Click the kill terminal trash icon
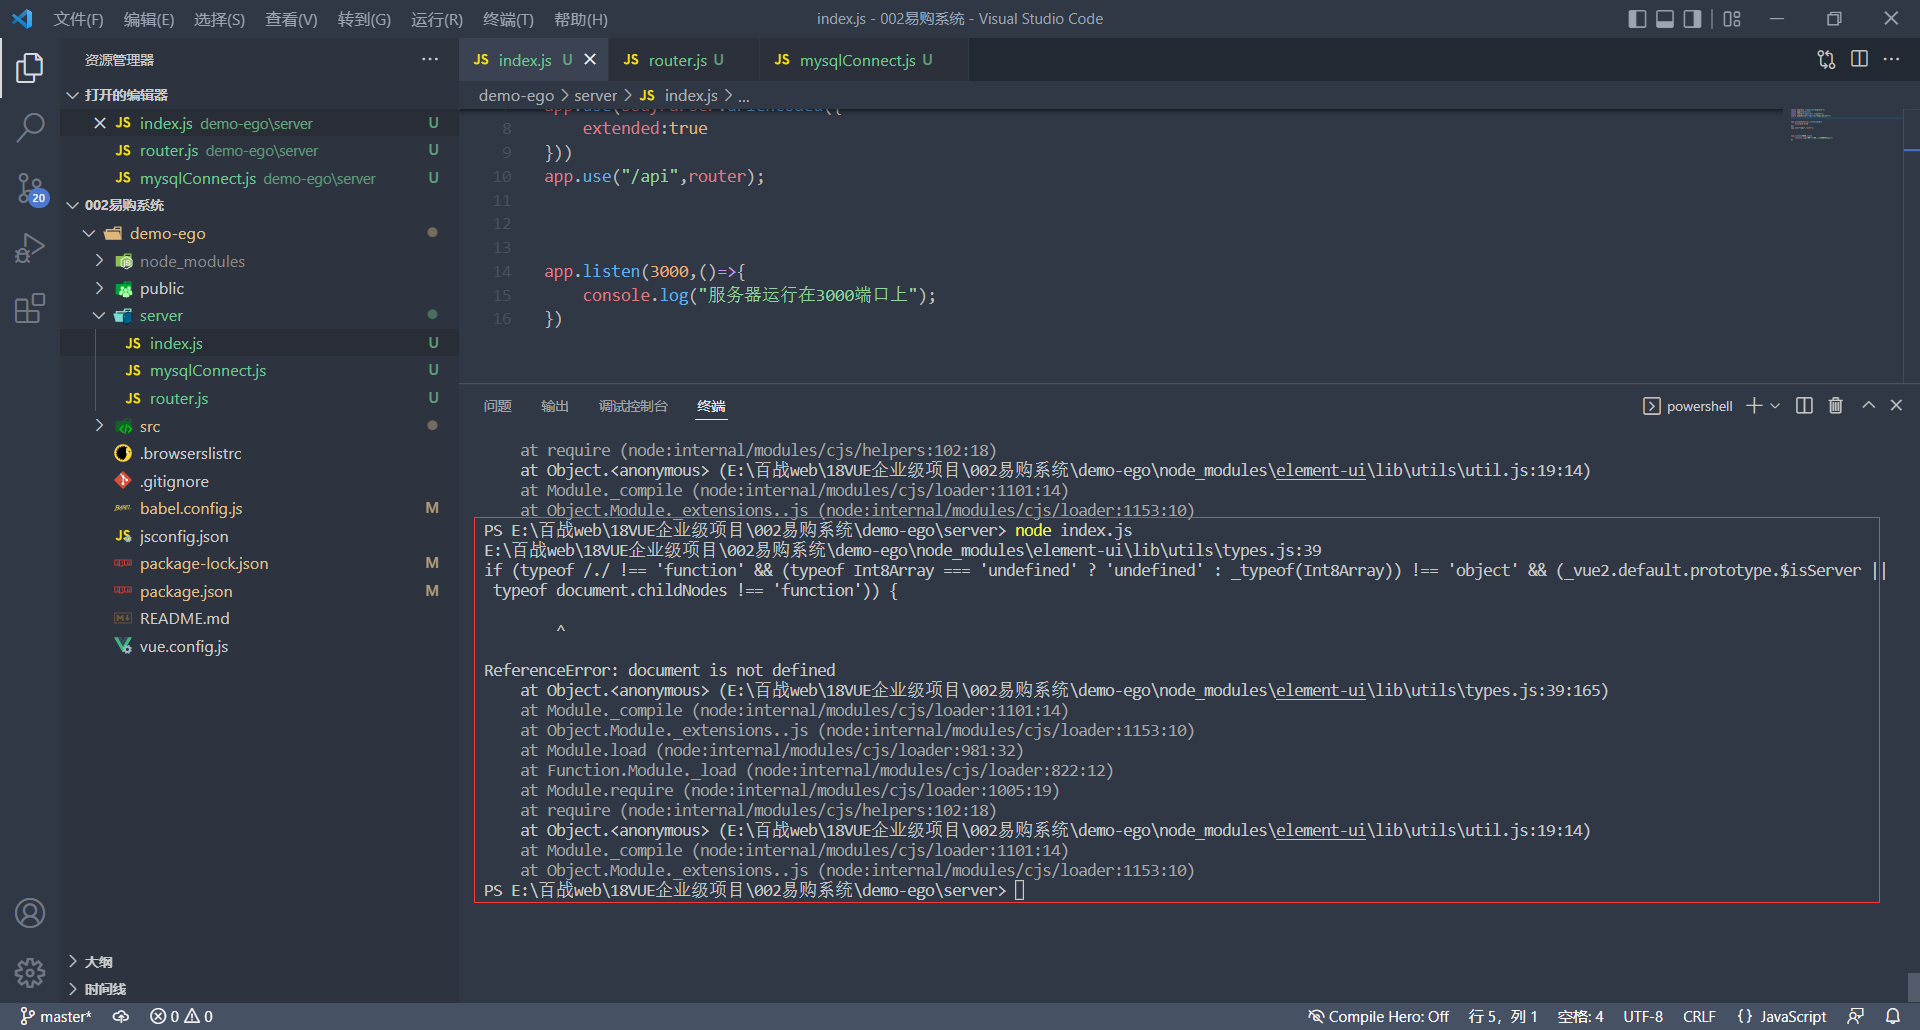Screen dimensions: 1920x1030 tap(1836, 406)
